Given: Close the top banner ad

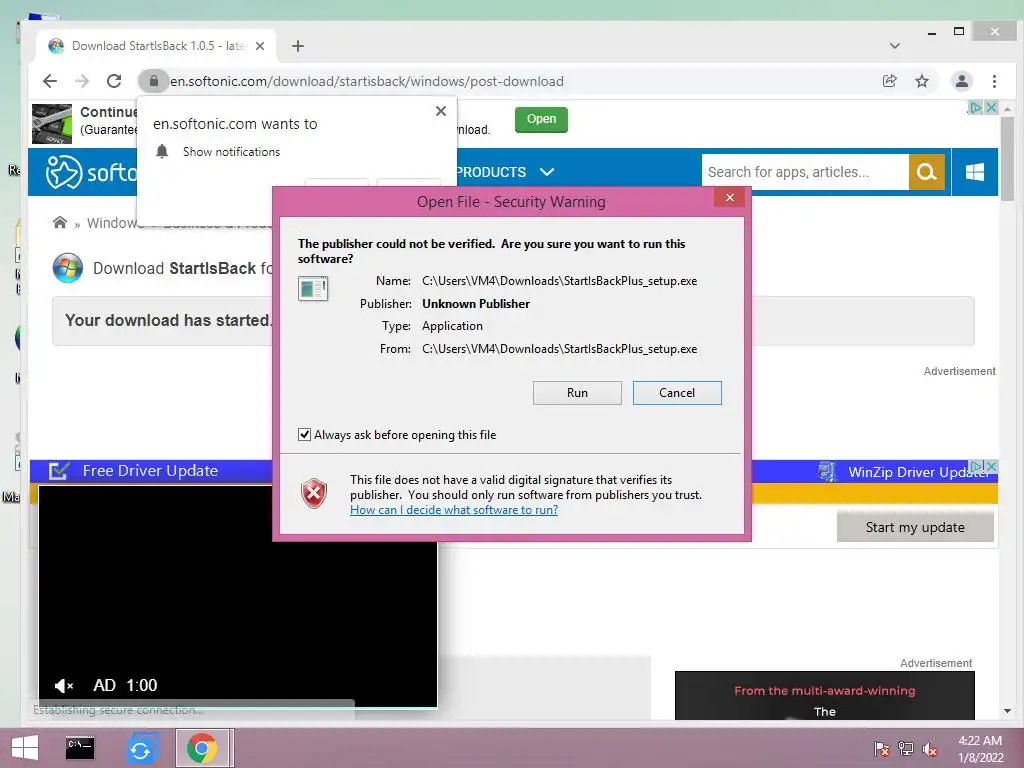Looking at the screenshot, I should click(x=991, y=108).
